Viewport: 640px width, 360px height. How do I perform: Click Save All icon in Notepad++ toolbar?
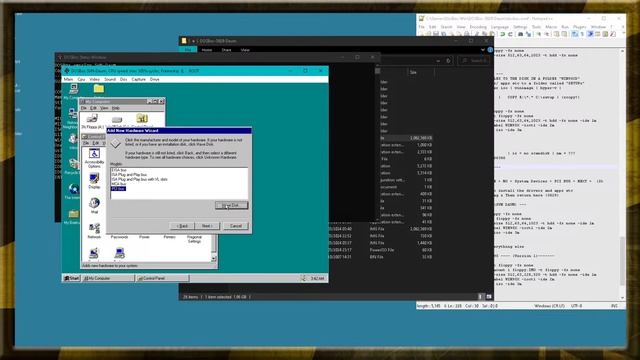[443, 34]
